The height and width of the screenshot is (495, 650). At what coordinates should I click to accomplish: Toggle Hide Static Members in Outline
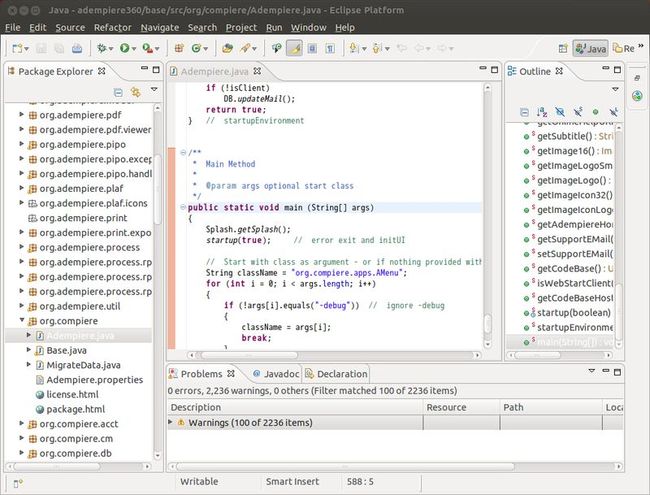[x=578, y=112]
